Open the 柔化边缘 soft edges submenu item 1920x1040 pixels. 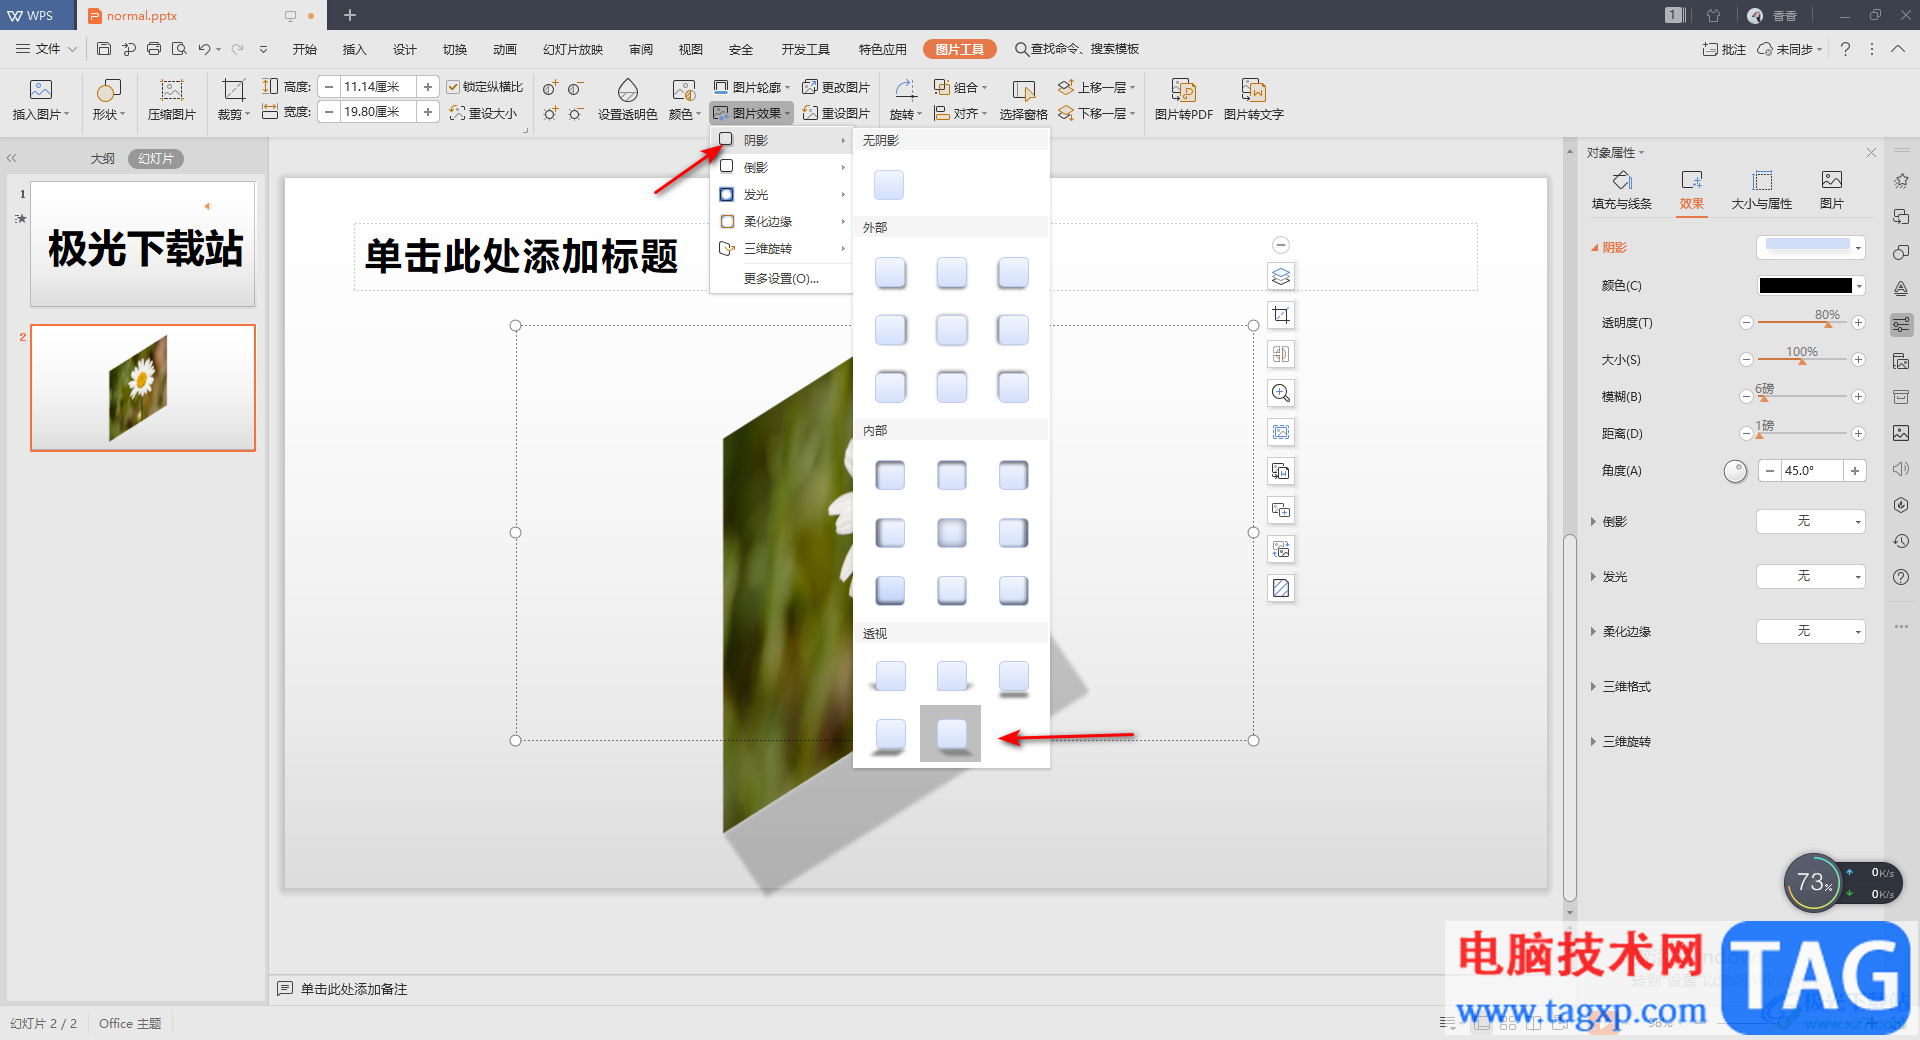click(782, 222)
